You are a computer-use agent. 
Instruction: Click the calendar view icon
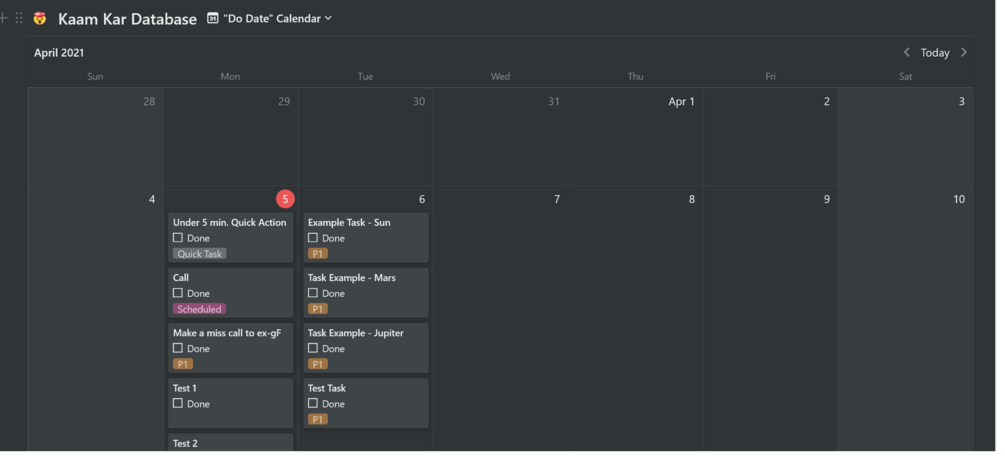click(x=212, y=18)
